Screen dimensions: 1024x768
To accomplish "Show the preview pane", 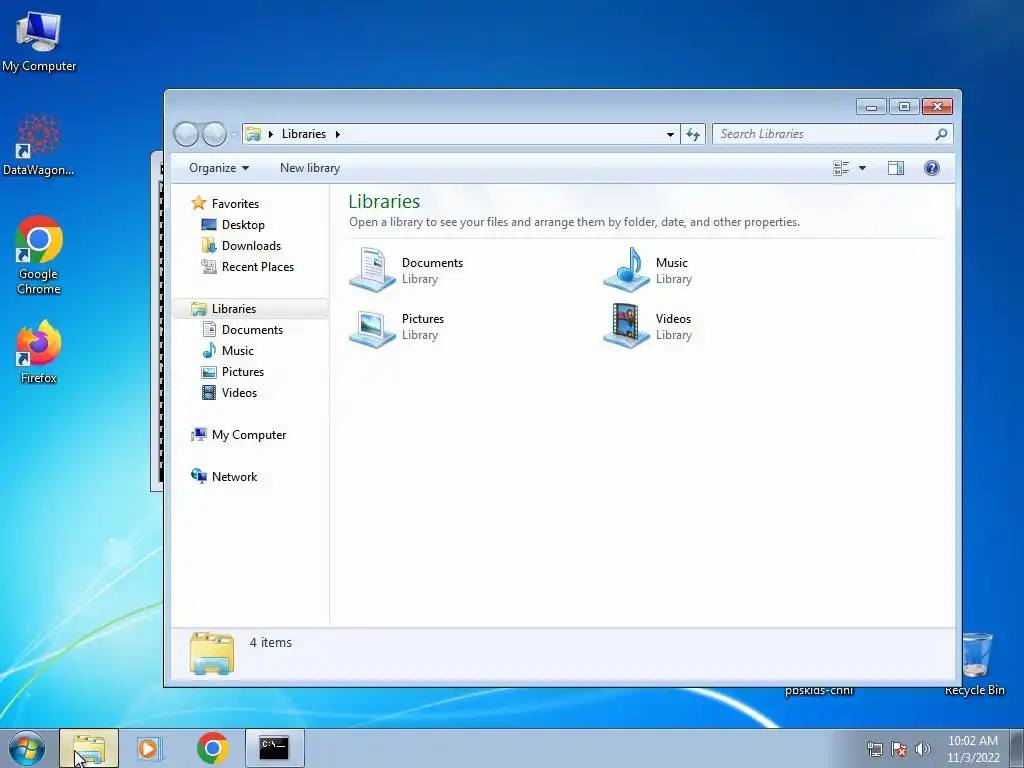I will 896,168.
